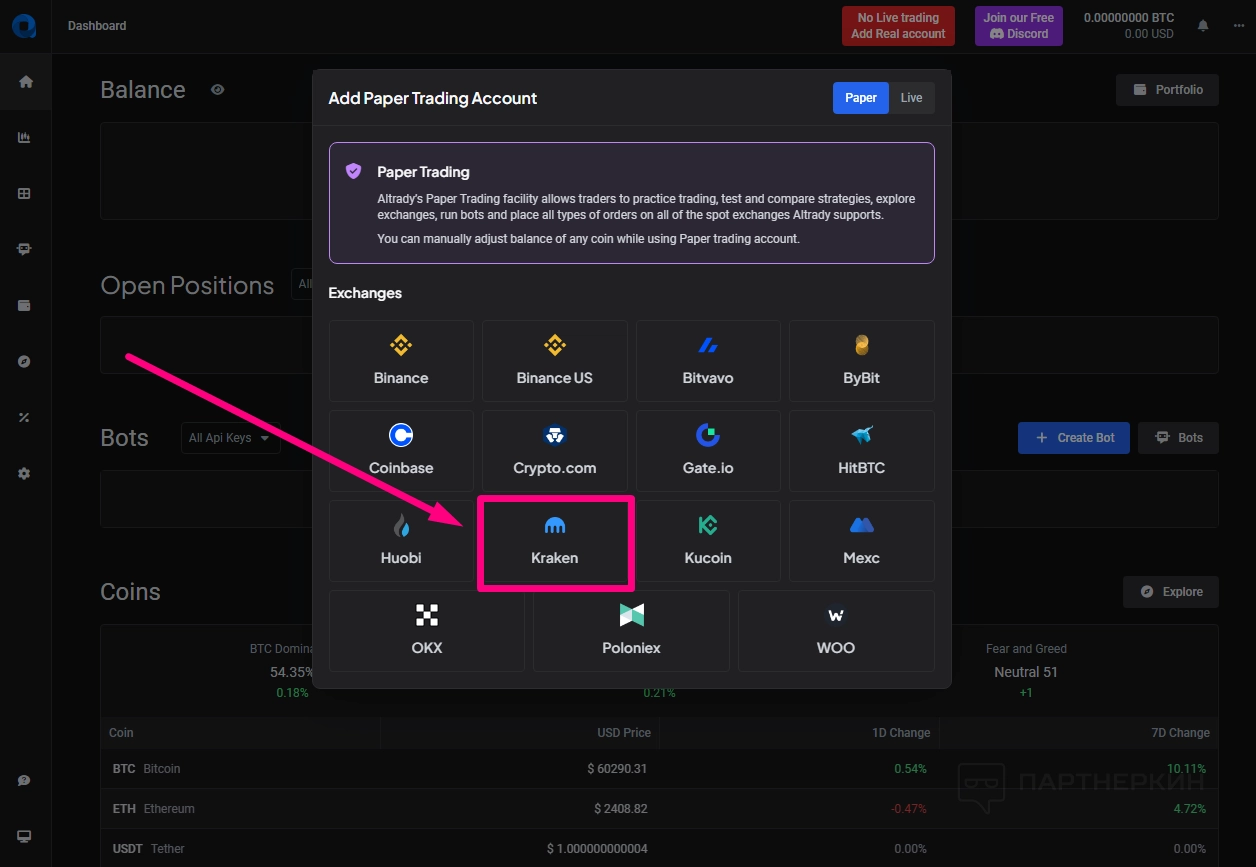Click the Create Bot button
Viewport: 1256px width, 867px height.
(1073, 438)
